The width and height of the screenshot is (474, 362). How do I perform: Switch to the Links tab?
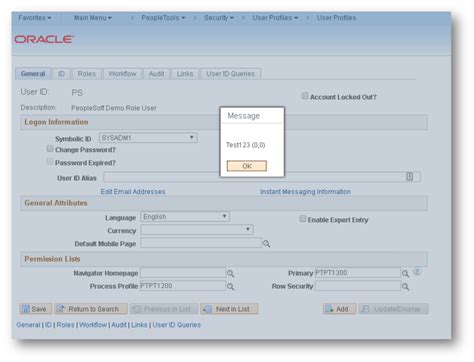click(185, 74)
